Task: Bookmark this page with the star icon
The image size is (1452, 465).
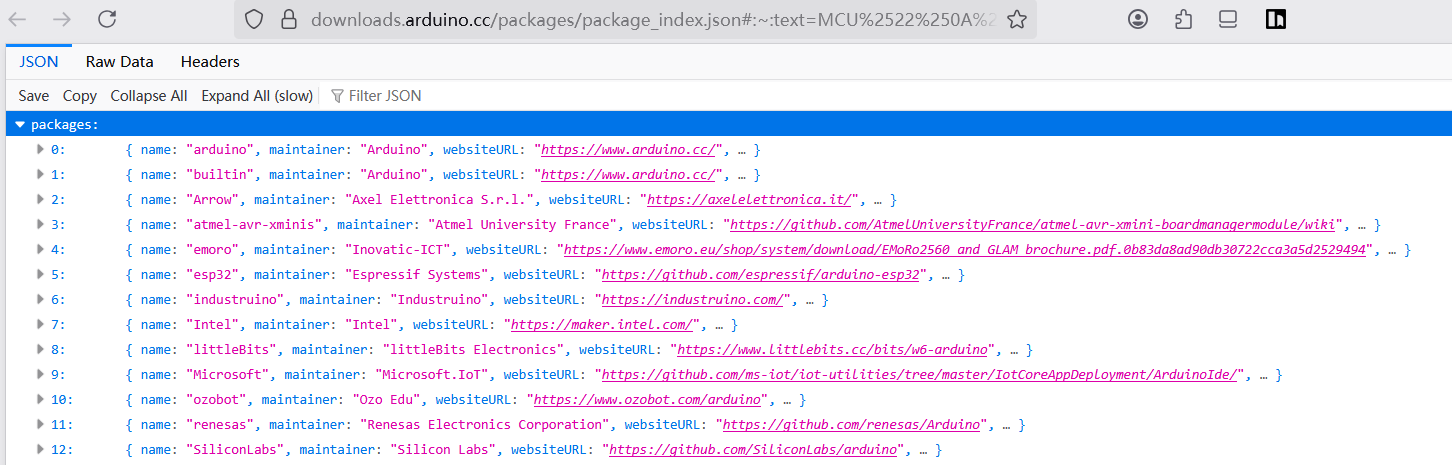Action: pyautogui.click(x=1017, y=19)
